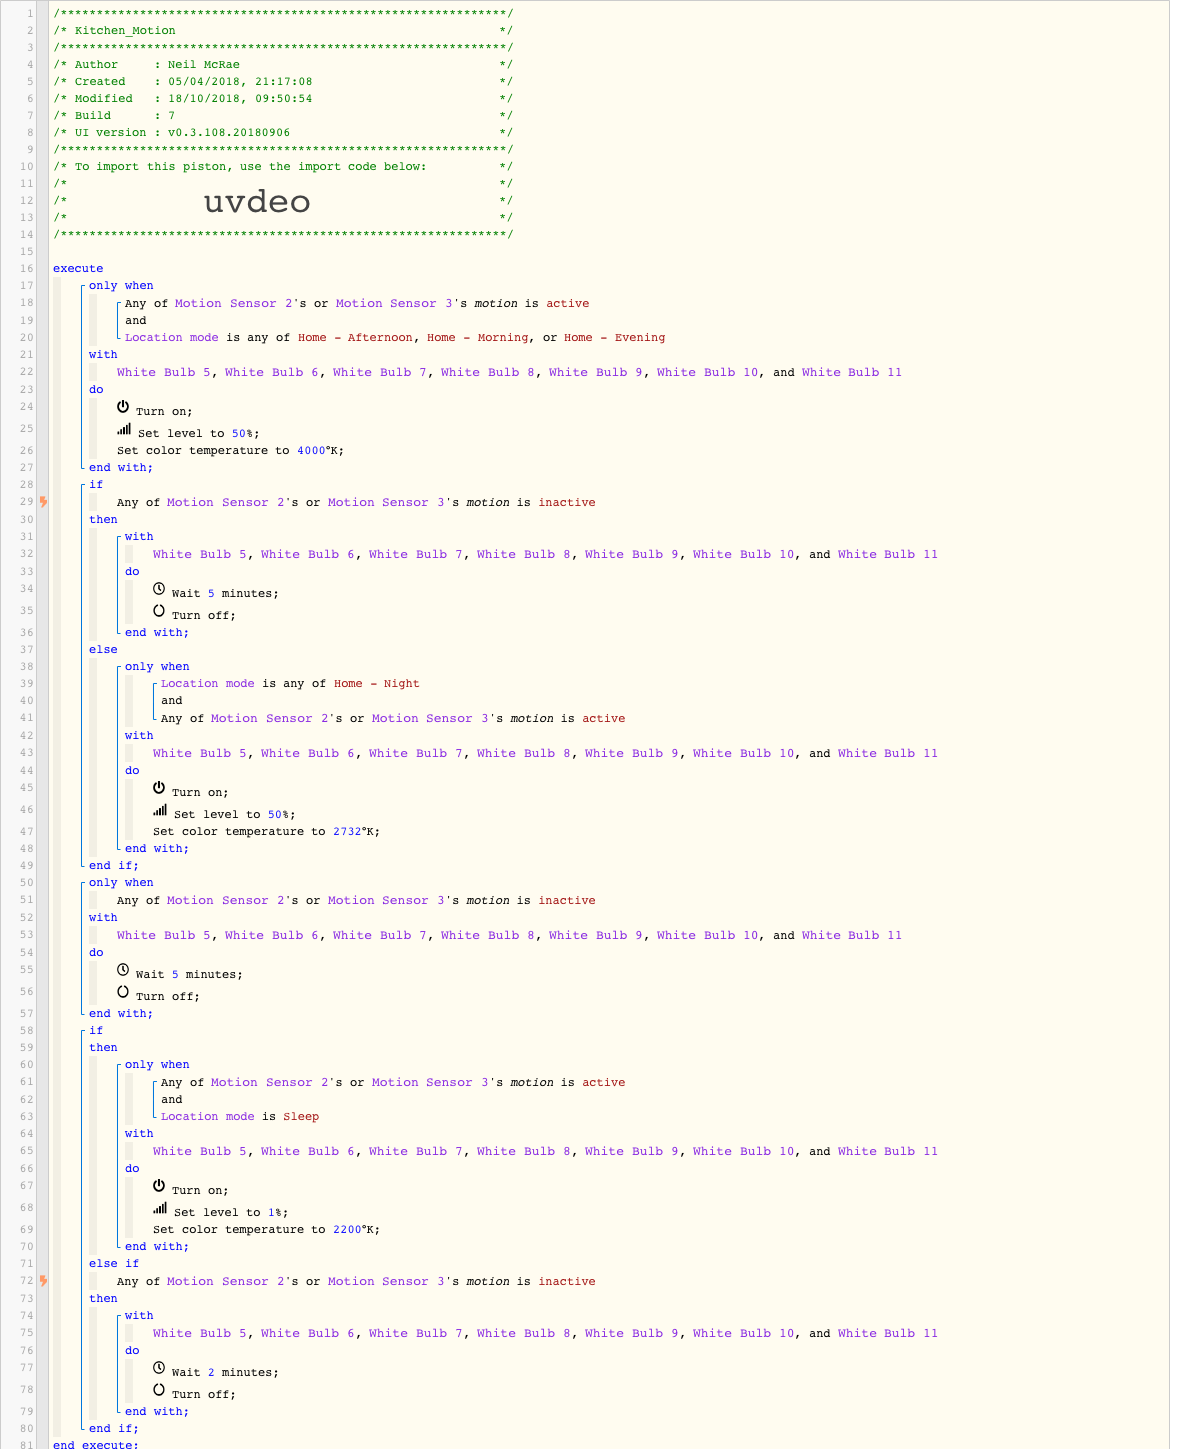Image resolution: width=1178 pixels, height=1449 pixels.
Task: Click the orange lightning bolt on line 72
Action: tap(43, 1281)
